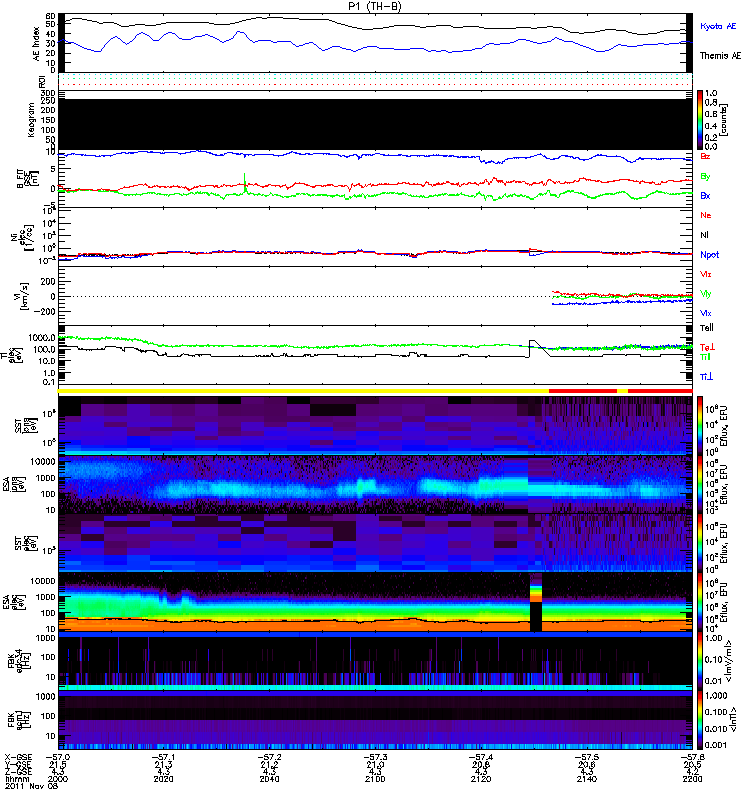Click the X-GSE value -57.3
The height and width of the screenshot is (800, 750).
point(375,758)
